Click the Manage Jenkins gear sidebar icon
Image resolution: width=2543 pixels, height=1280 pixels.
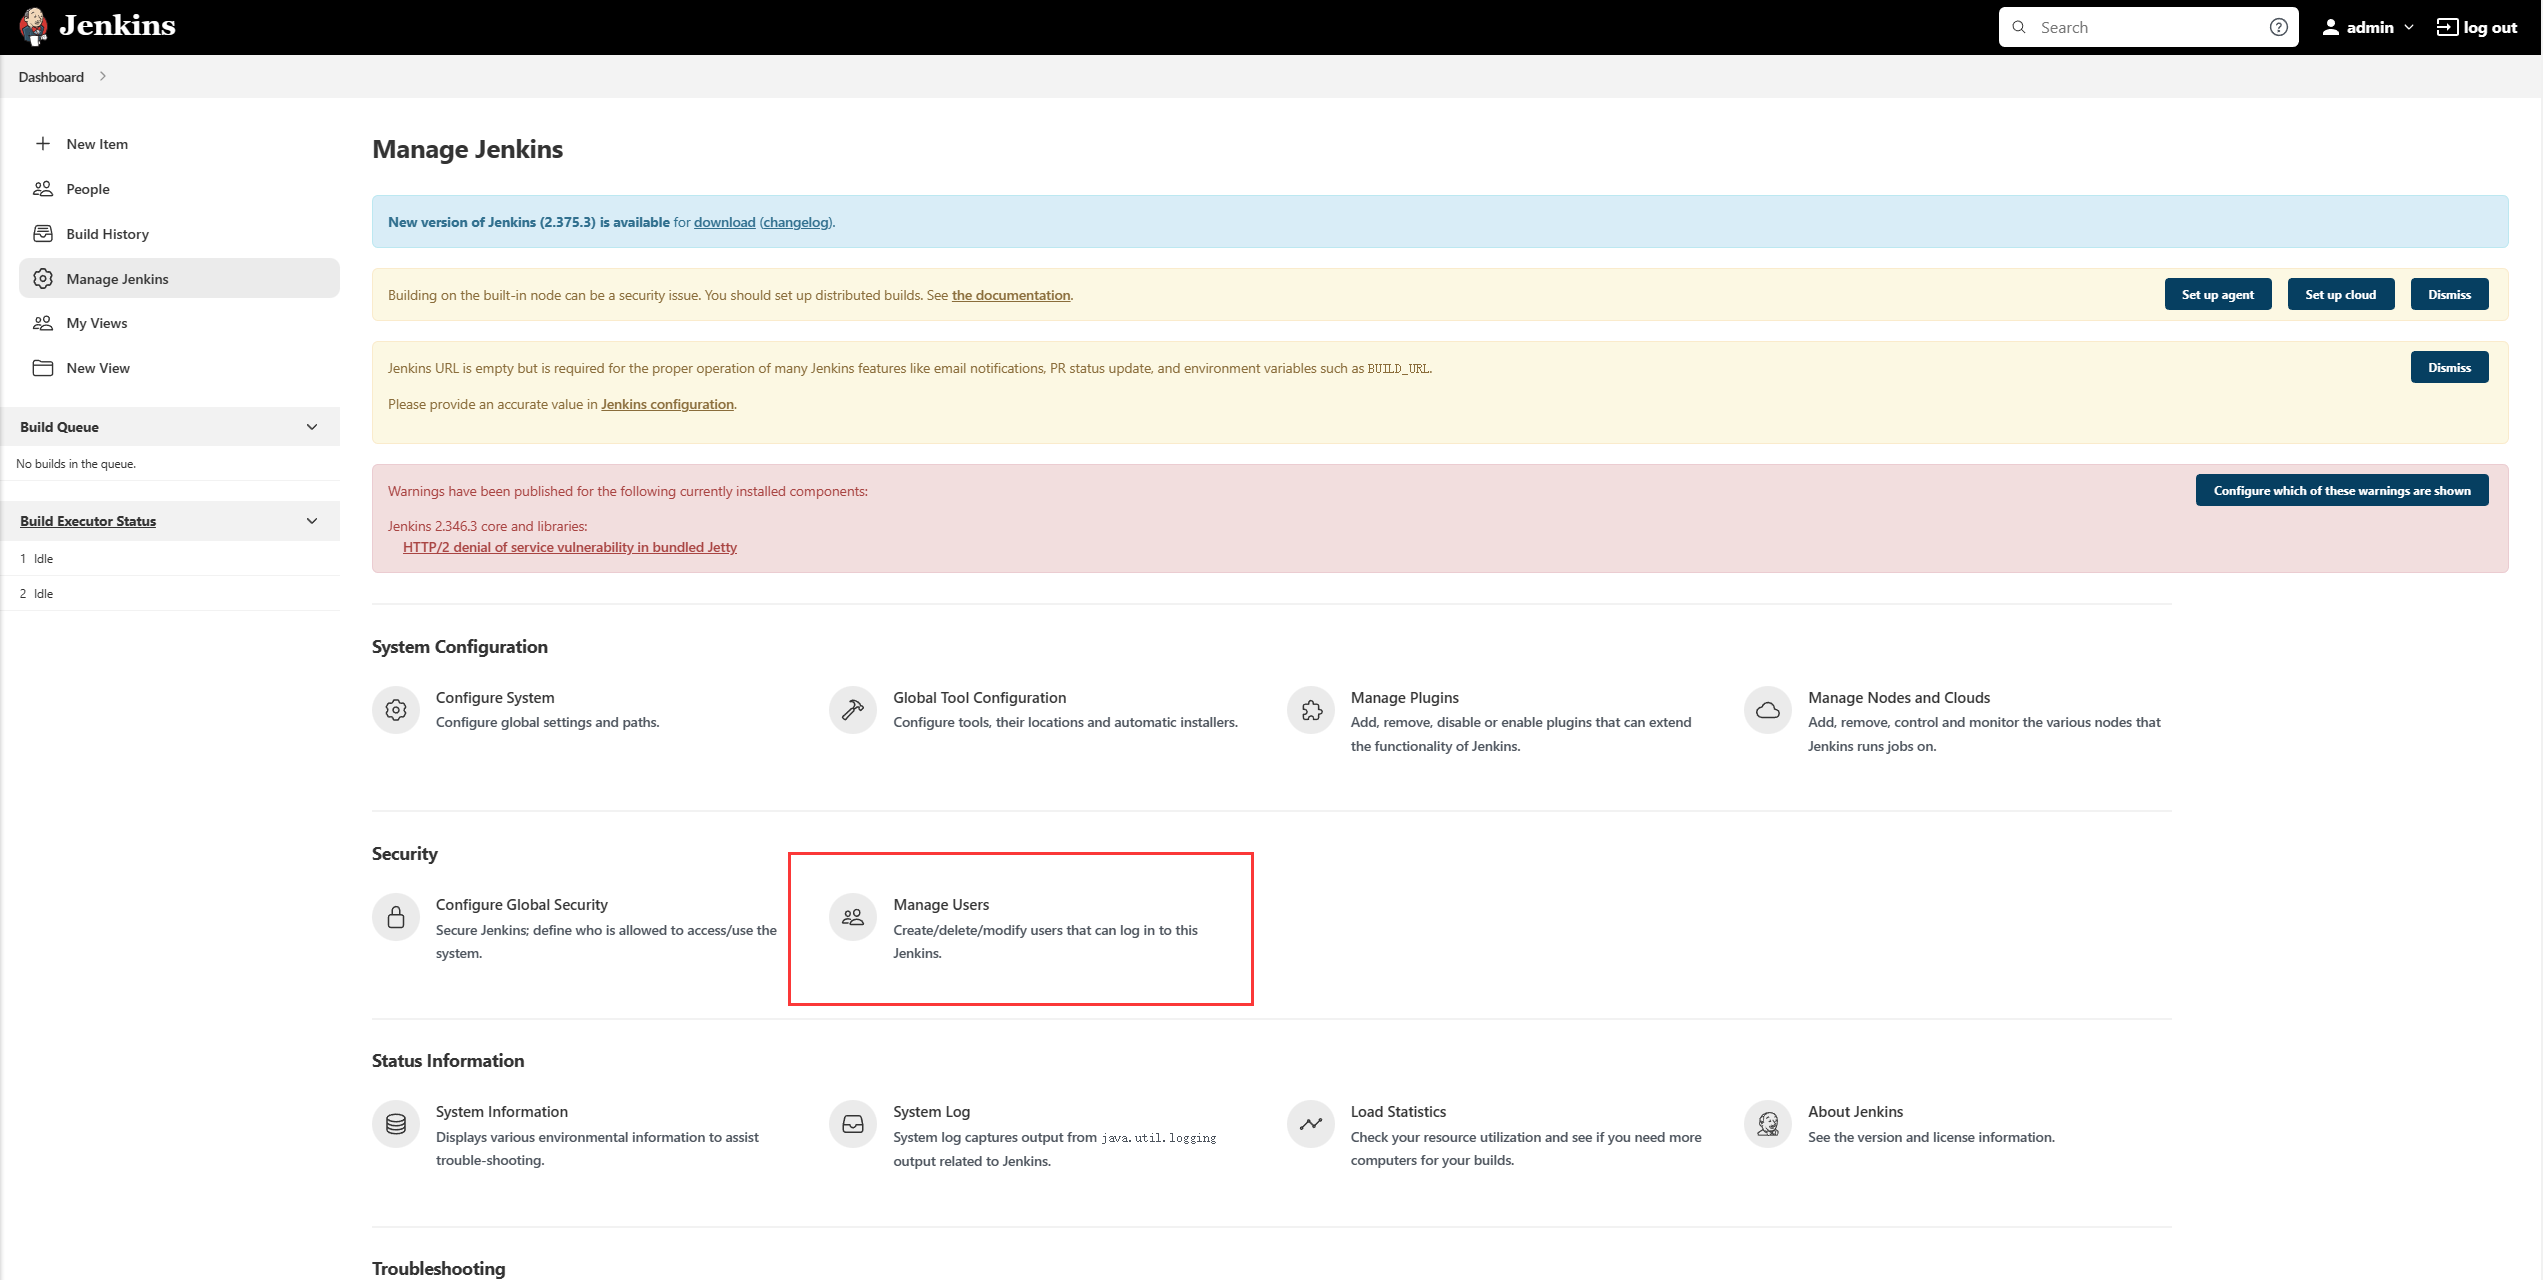coord(43,279)
